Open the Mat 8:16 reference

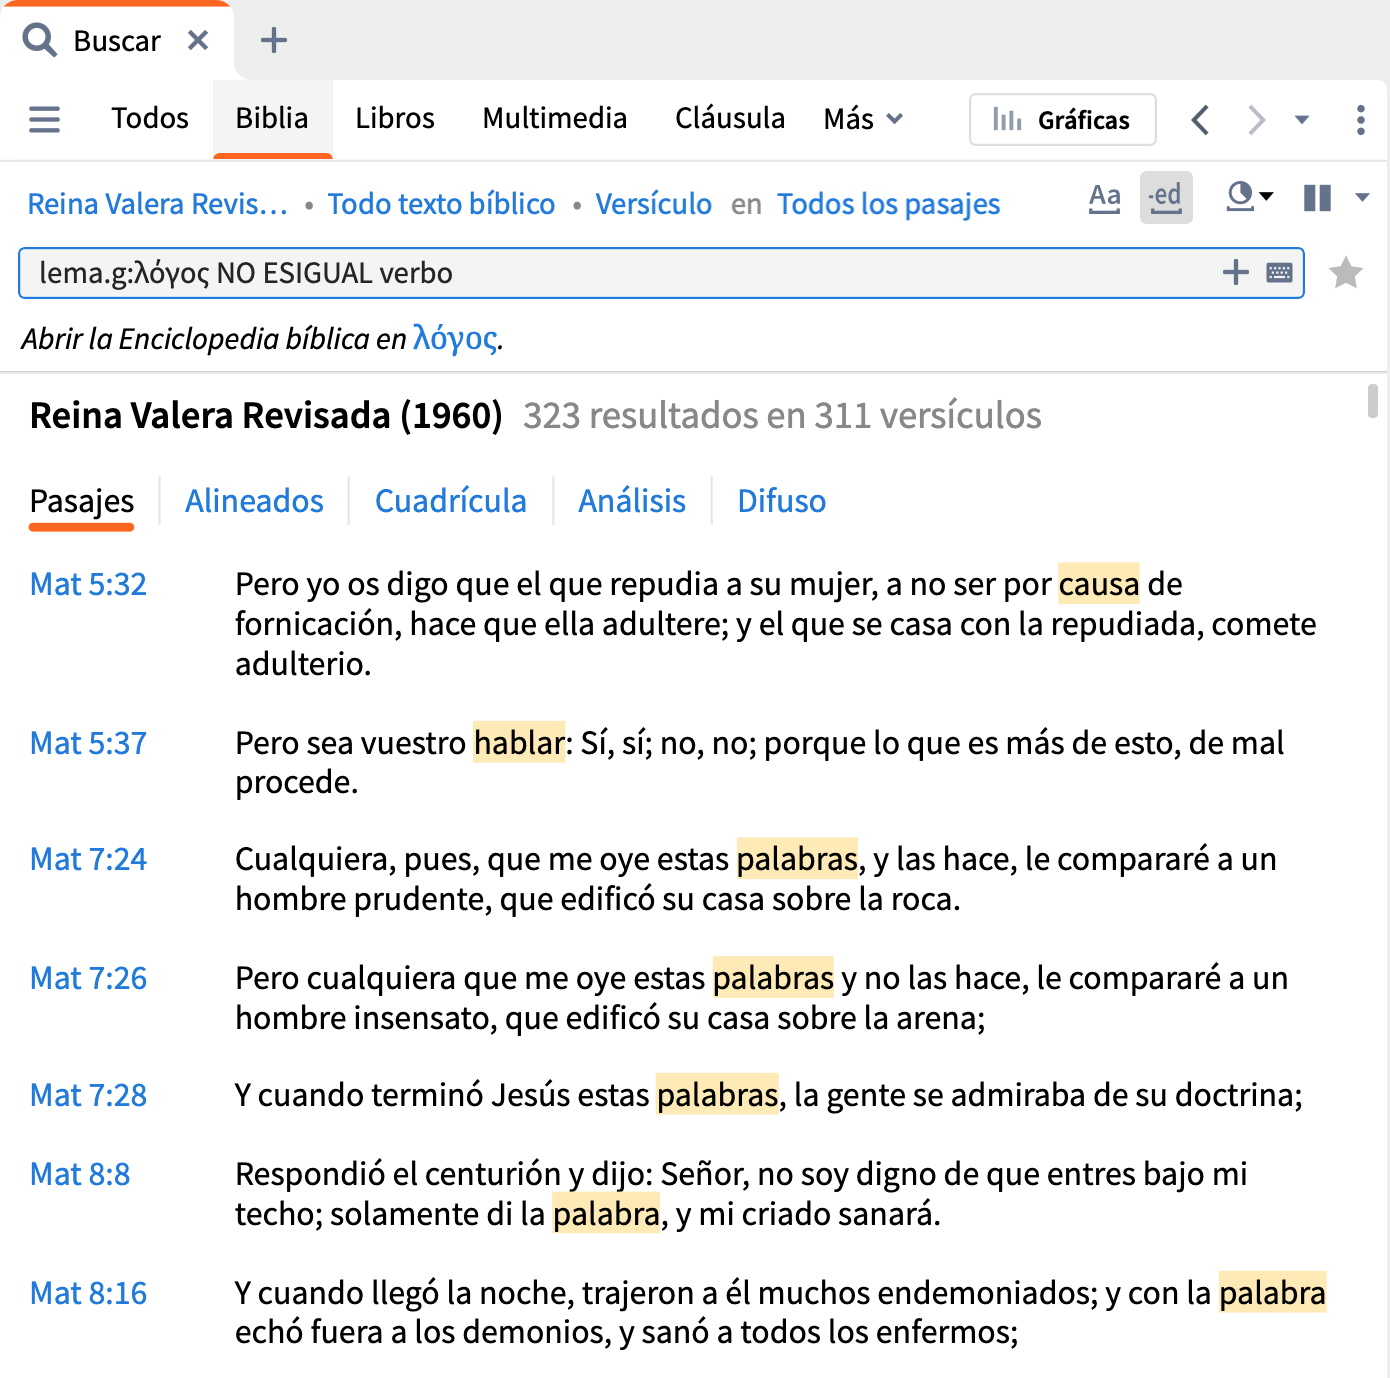point(88,1293)
